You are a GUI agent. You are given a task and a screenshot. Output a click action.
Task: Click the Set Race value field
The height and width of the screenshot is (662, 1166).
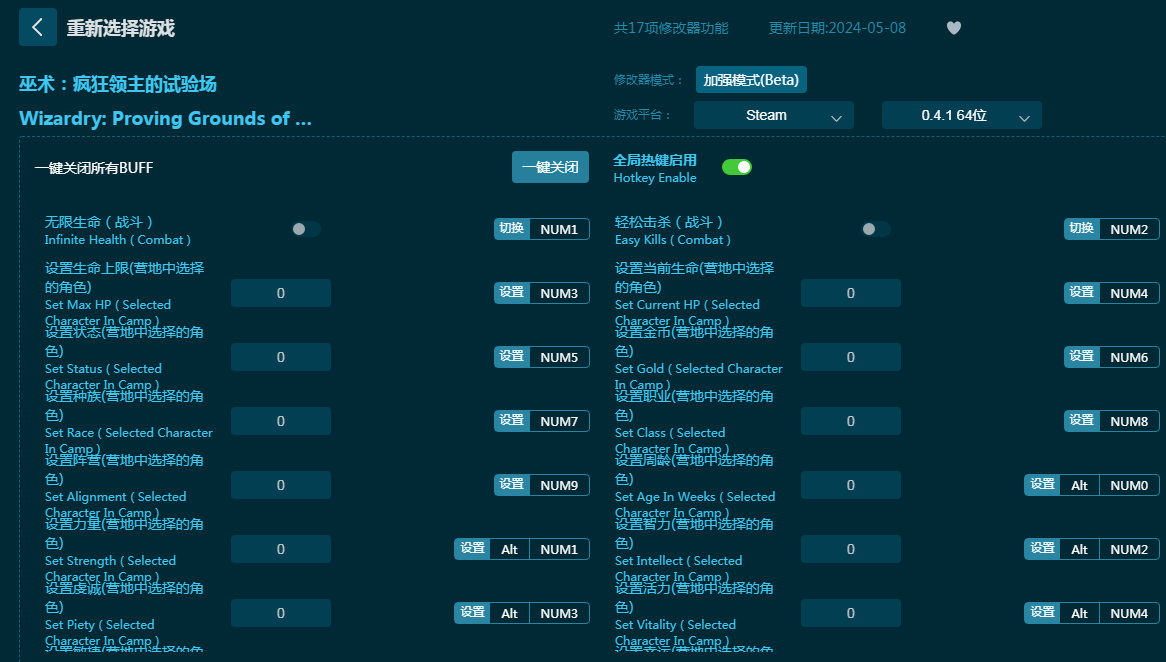coord(281,421)
